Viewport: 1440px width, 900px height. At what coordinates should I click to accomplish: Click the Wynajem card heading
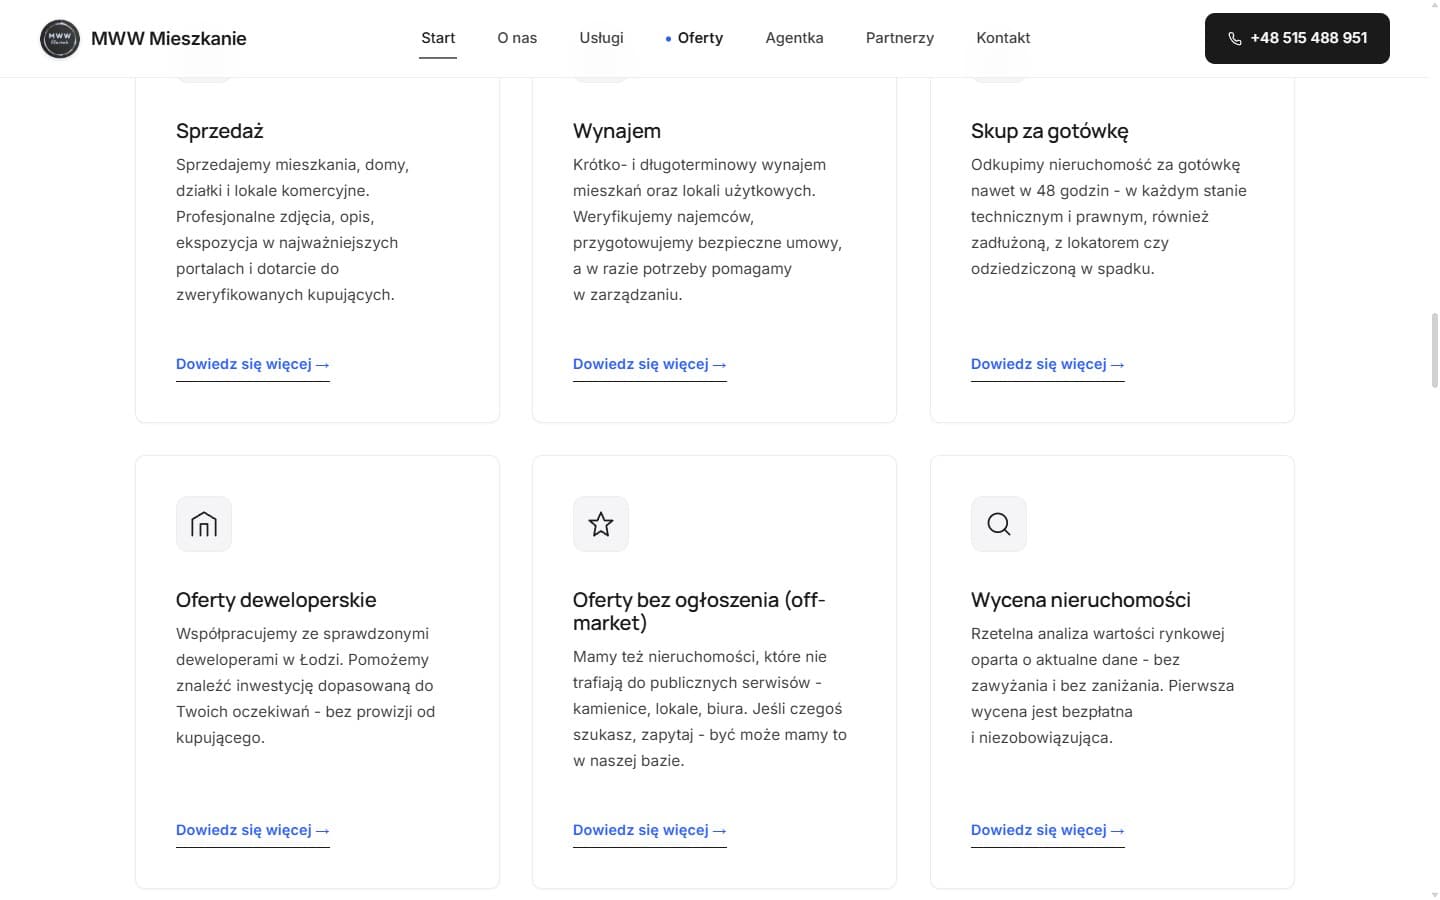point(617,131)
